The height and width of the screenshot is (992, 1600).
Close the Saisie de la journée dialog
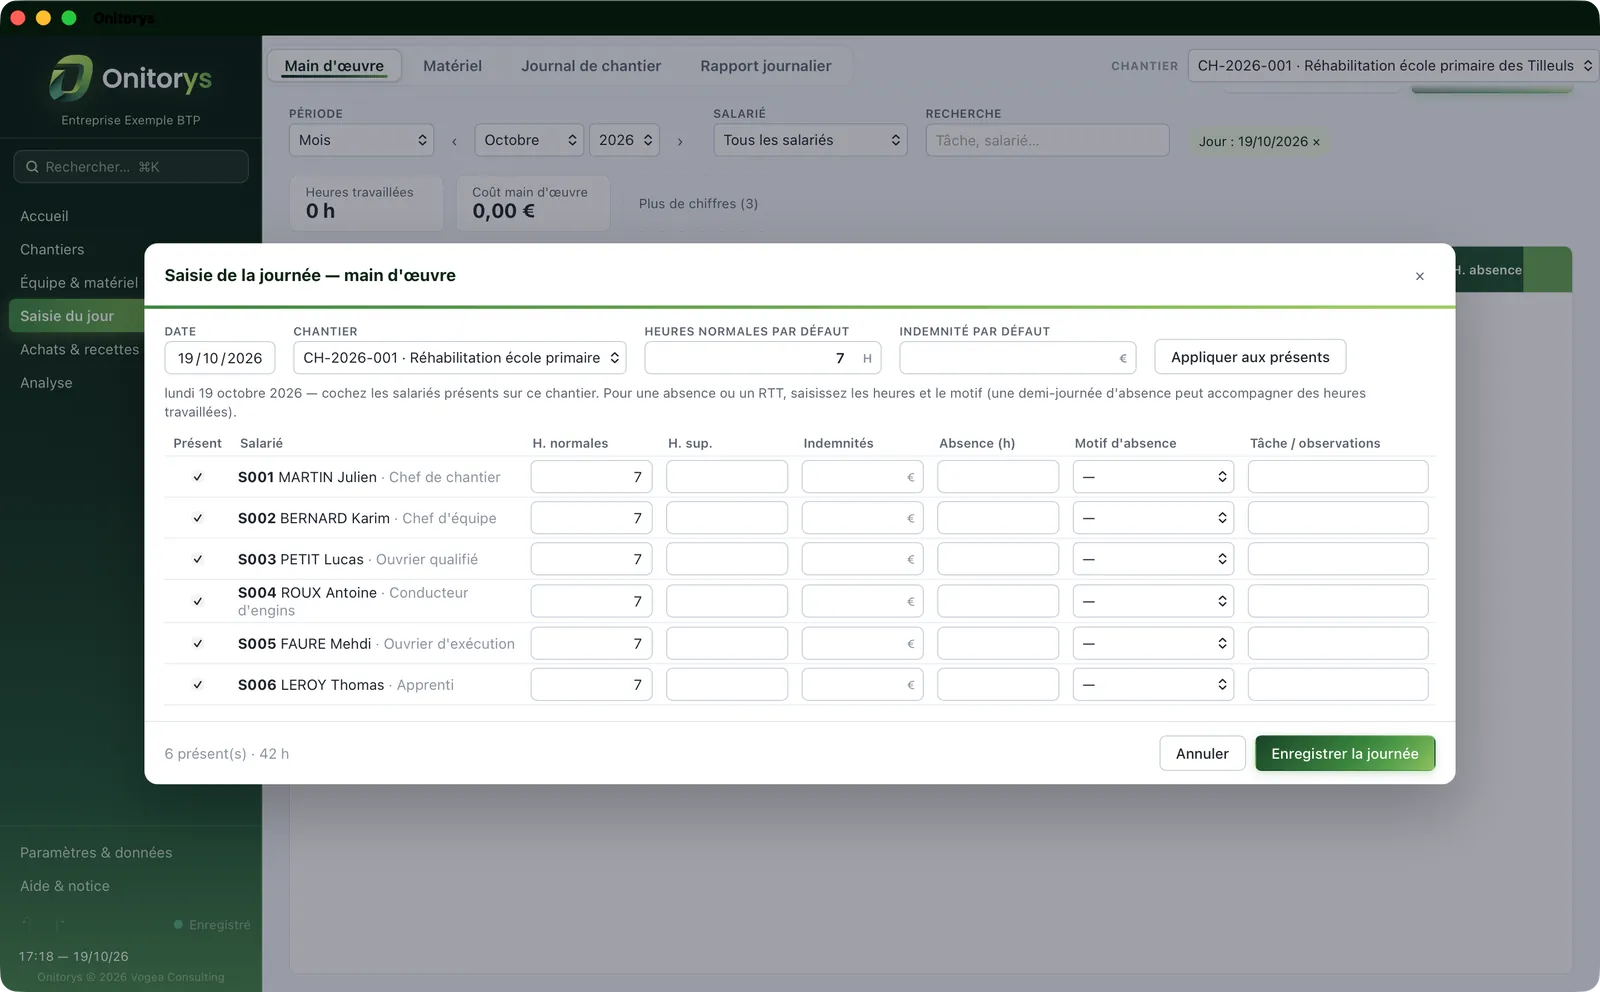pos(1419,276)
